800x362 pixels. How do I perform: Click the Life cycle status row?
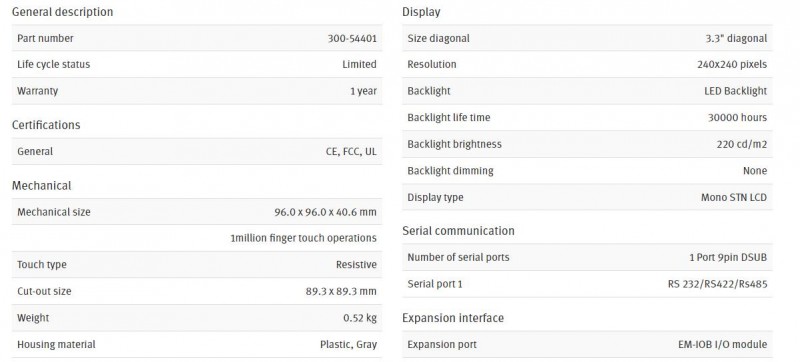click(x=197, y=64)
